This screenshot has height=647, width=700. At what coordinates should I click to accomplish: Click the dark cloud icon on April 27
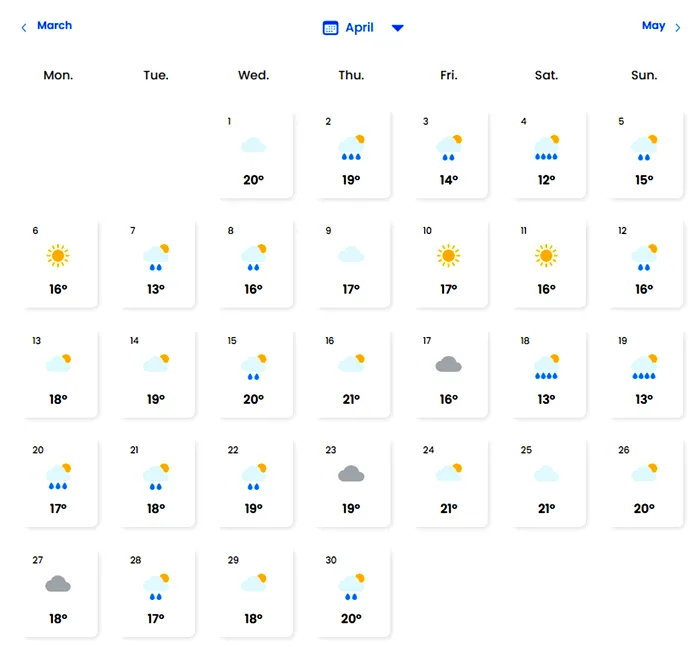pos(58,584)
